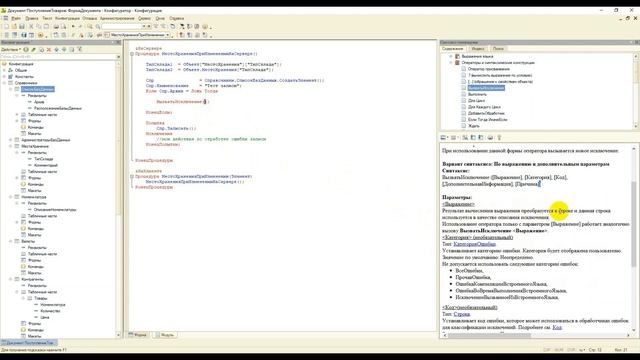Open the Для Каждого Цикл help topic
The height and width of the screenshot is (360, 640).
(x=484, y=107)
